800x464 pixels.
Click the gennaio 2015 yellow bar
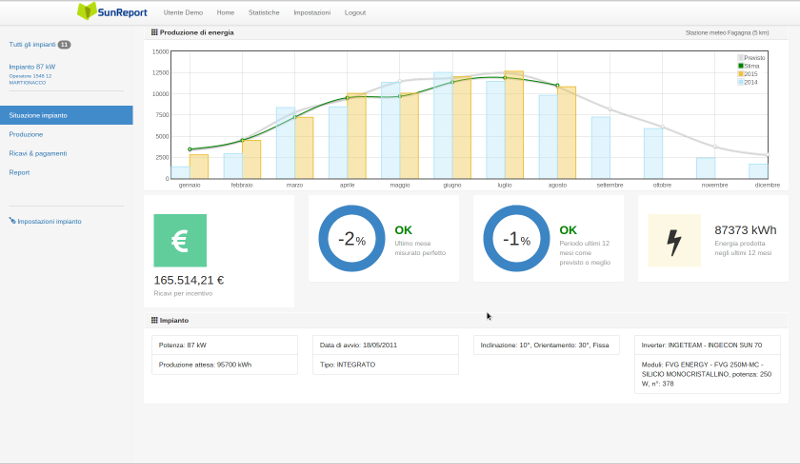[x=199, y=166]
